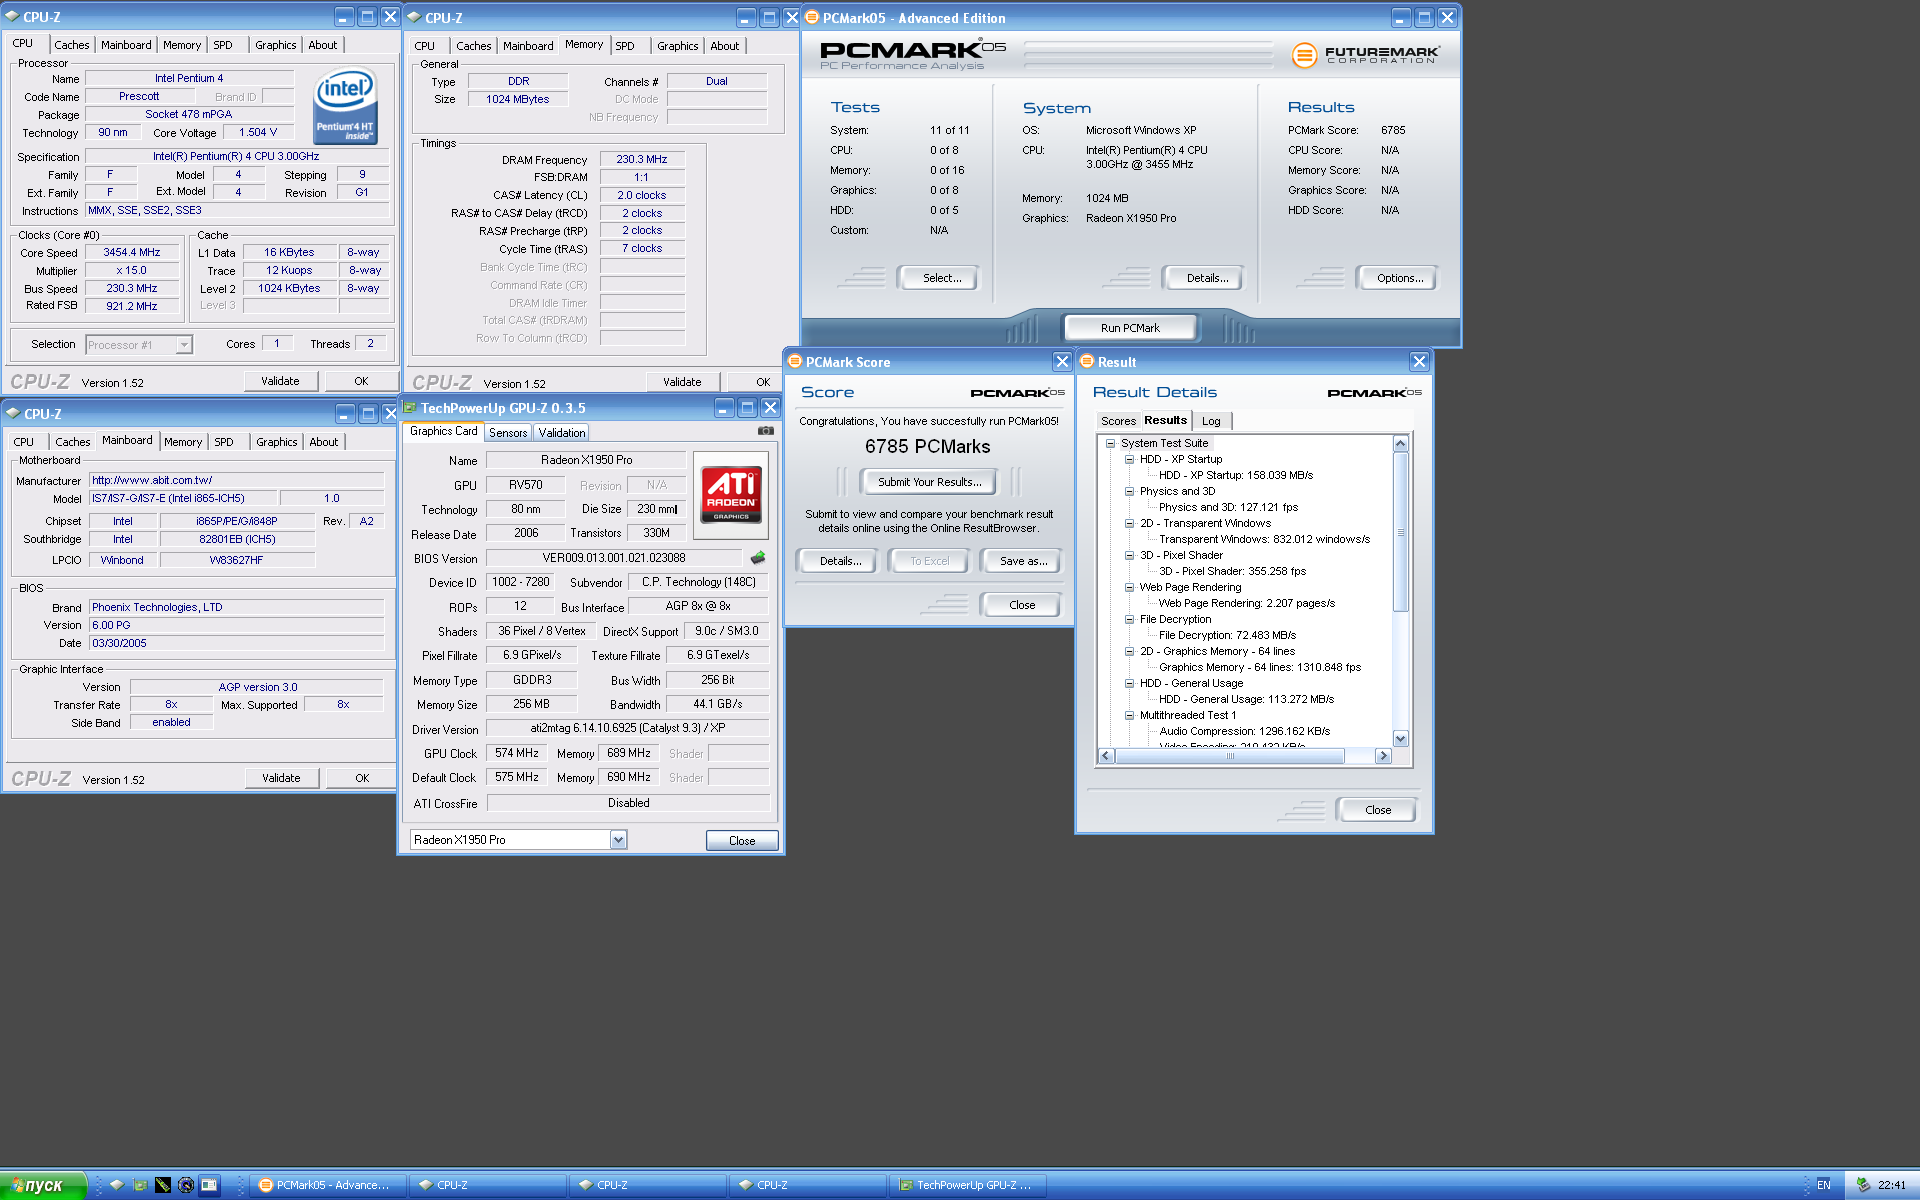This screenshot has width=1920, height=1200.
Task: Collapse the Web Page Rendering node
Action: pyautogui.click(x=1129, y=587)
